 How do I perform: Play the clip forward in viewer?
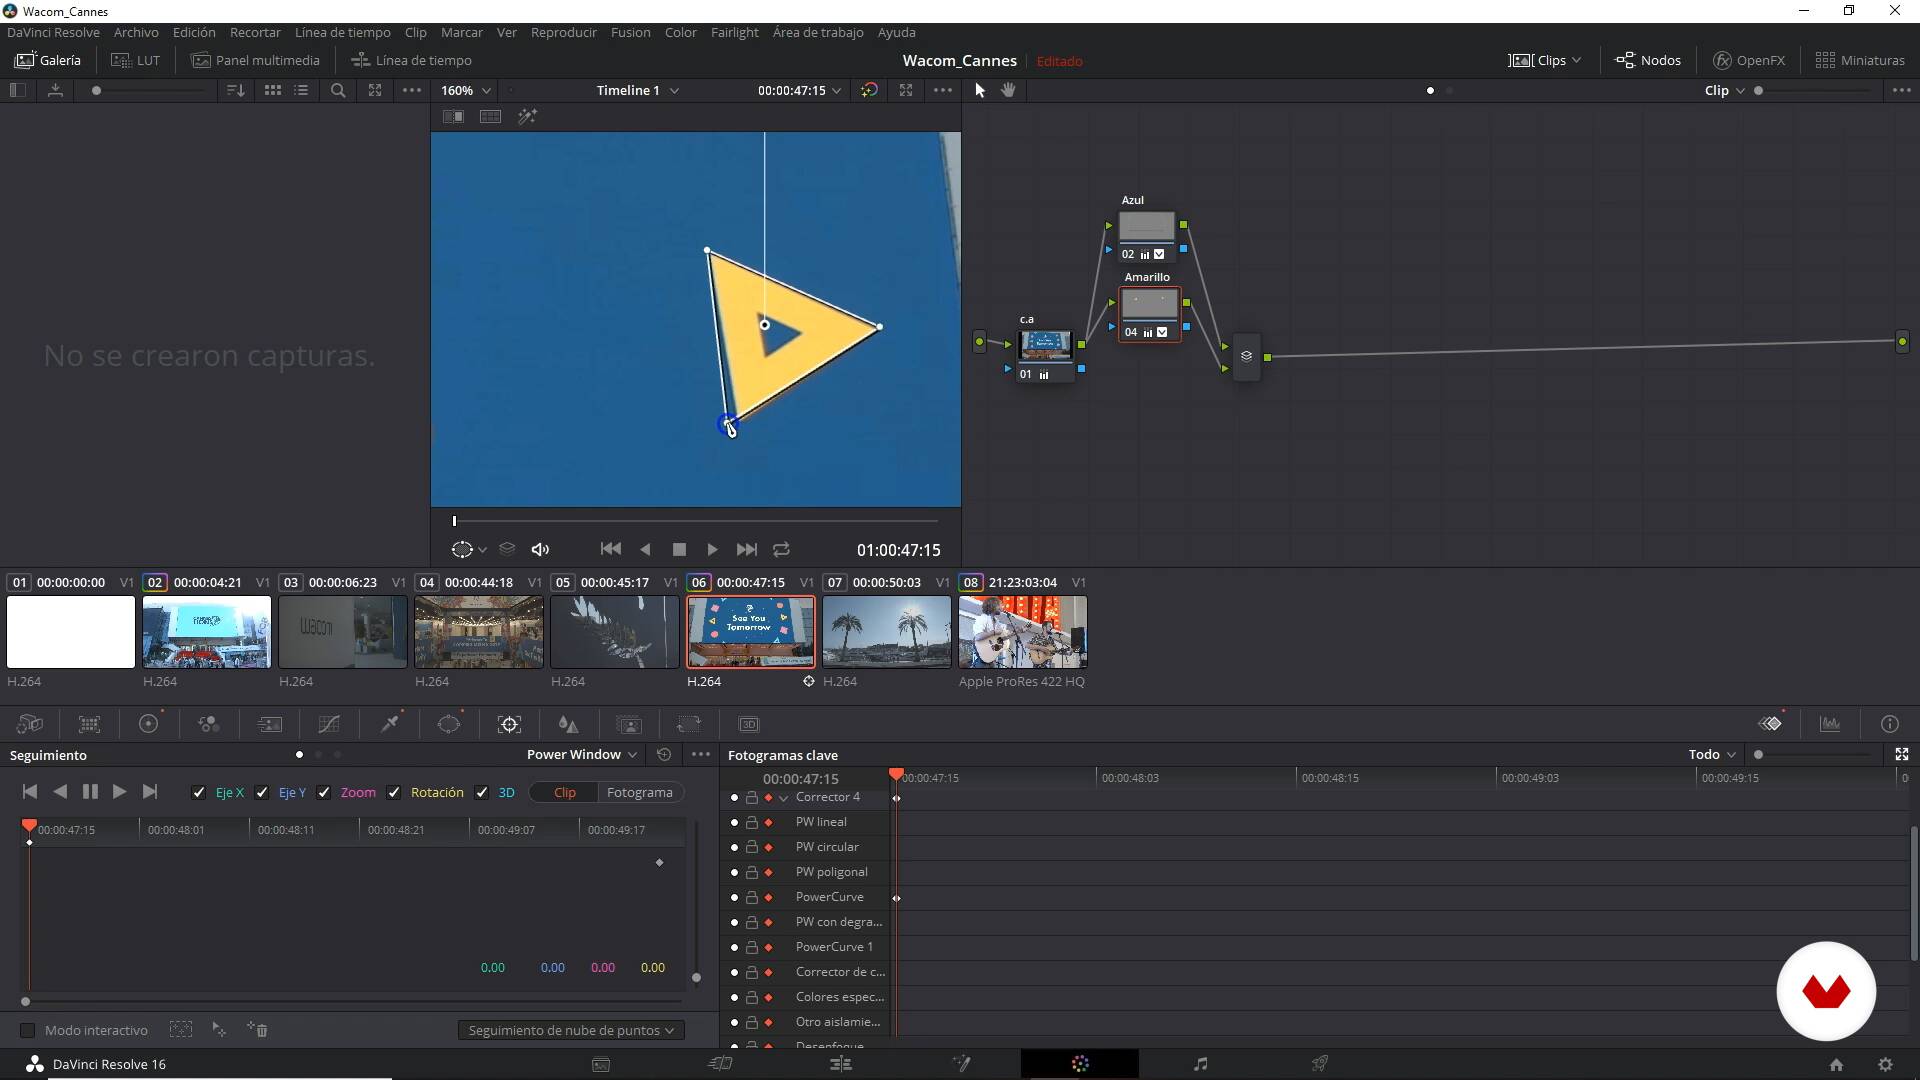tap(712, 549)
